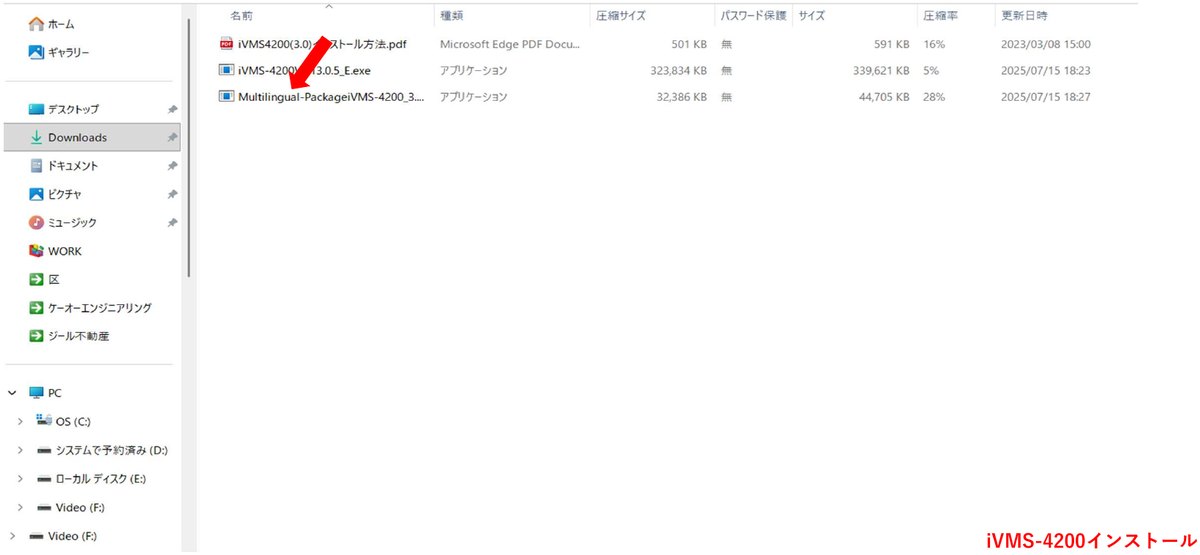Click the ピクチャ folder icon
1200x555 pixels.
(x=36, y=194)
